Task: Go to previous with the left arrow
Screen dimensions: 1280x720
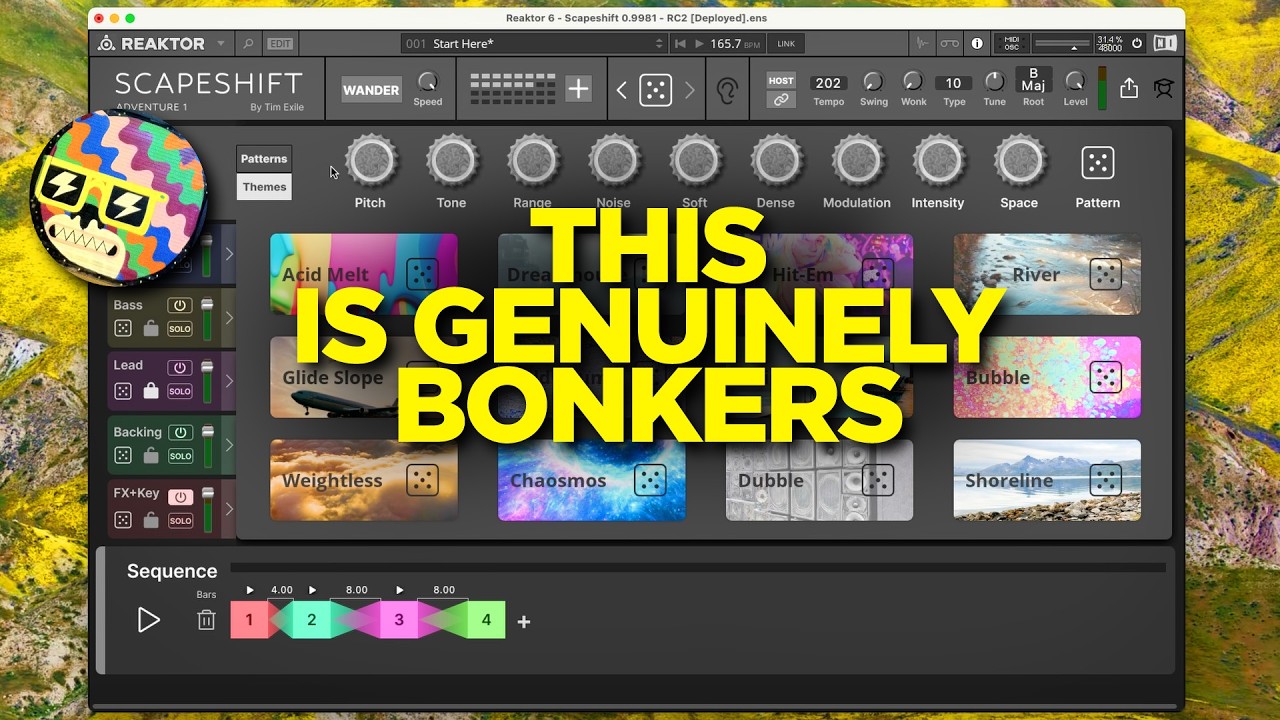Action: tap(621, 90)
